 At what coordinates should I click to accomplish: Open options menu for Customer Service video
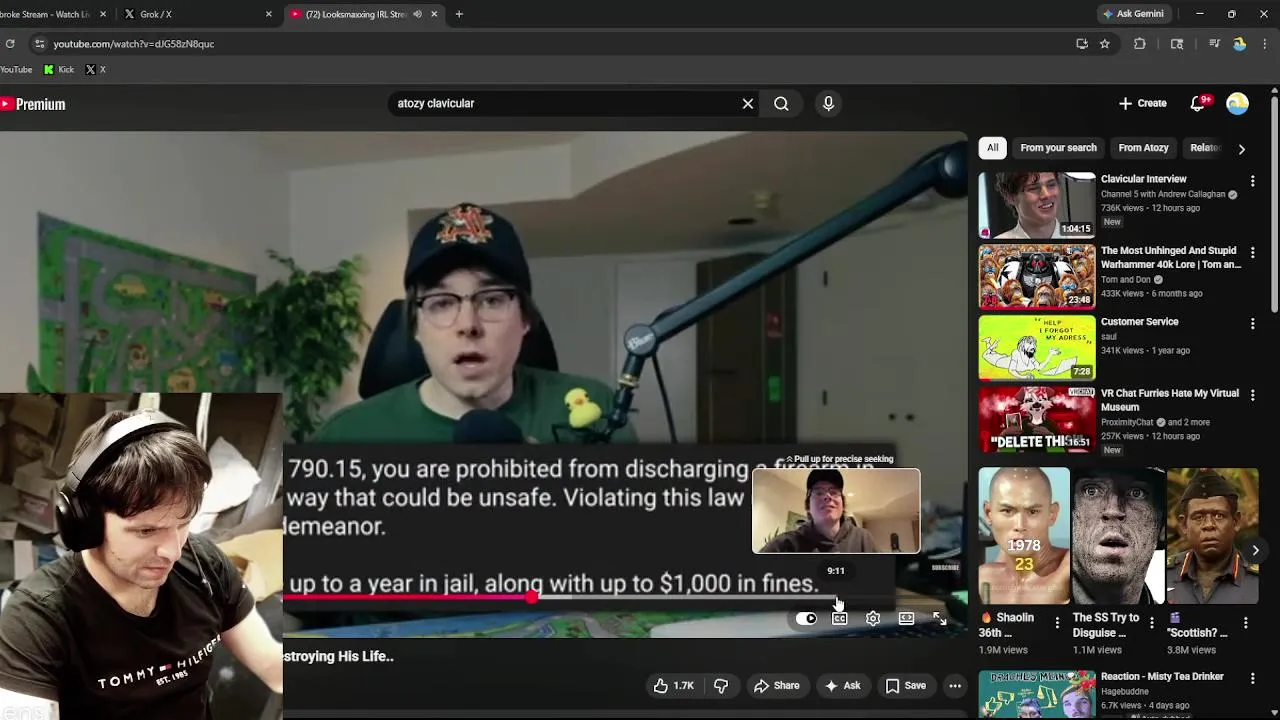[x=1252, y=324]
